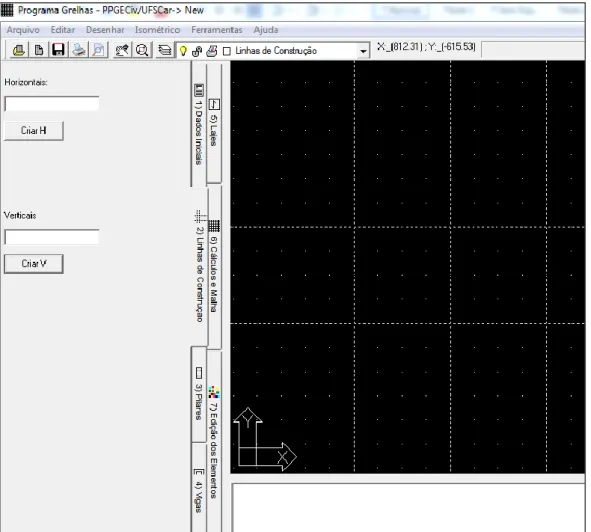Click the Criar H button

(34, 130)
